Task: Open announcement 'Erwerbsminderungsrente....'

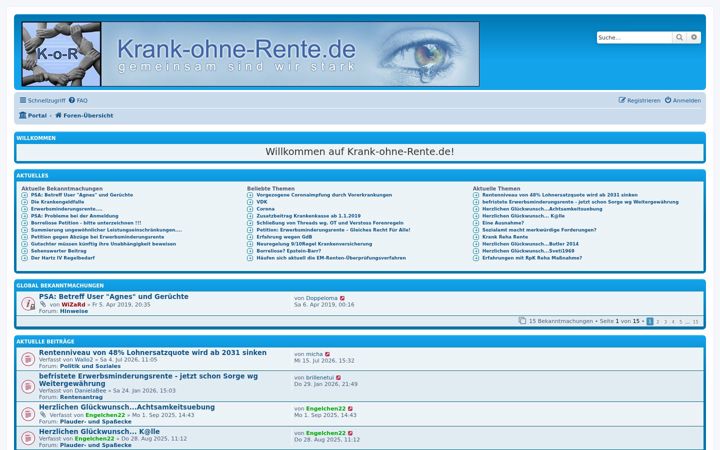Action: (x=66, y=209)
